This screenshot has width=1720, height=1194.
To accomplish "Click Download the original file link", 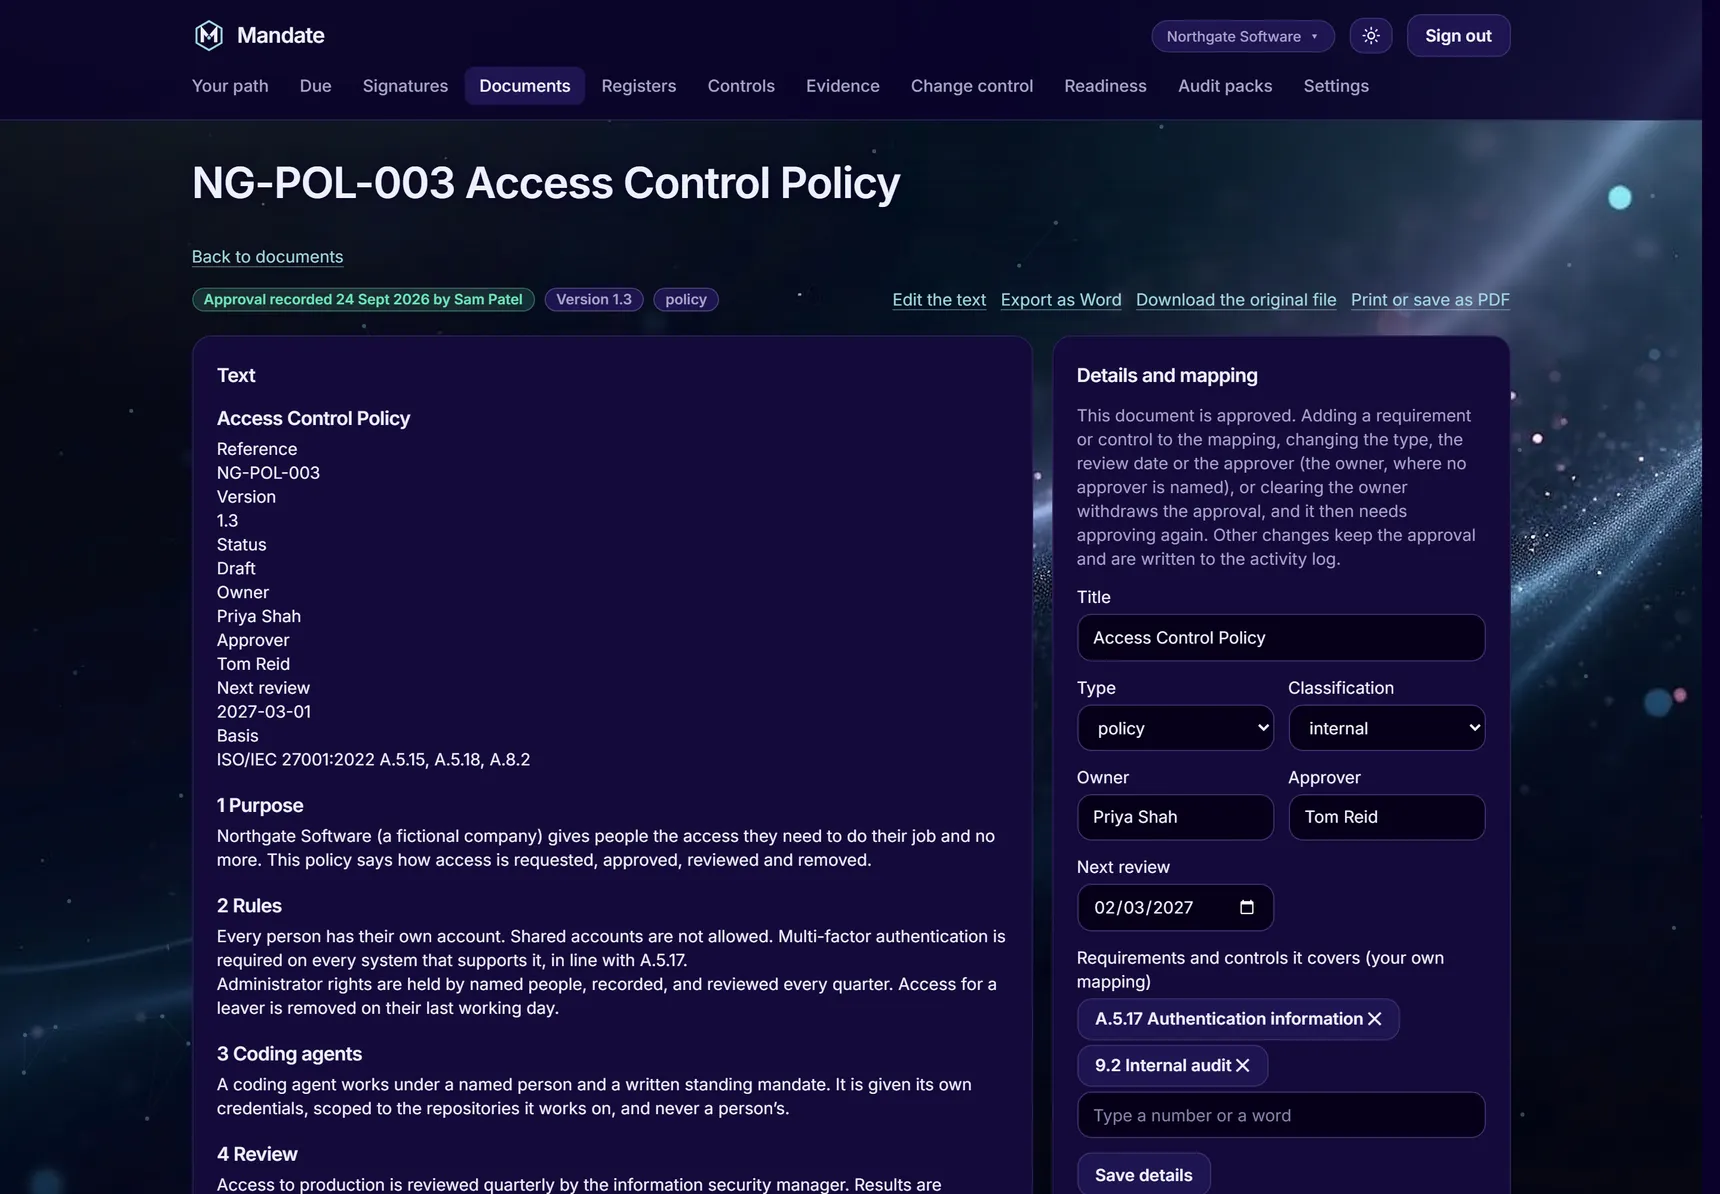I will pyautogui.click(x=1236, y=300).
